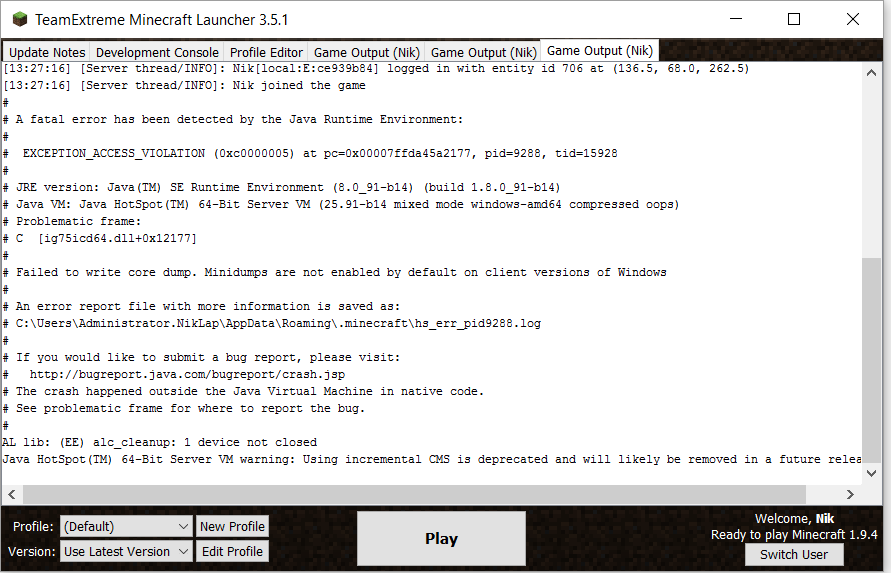Screen dimensions: 891x573
Task: Close the TeamExtreme Minecraft Launcher window
Action: click(852, 19)
